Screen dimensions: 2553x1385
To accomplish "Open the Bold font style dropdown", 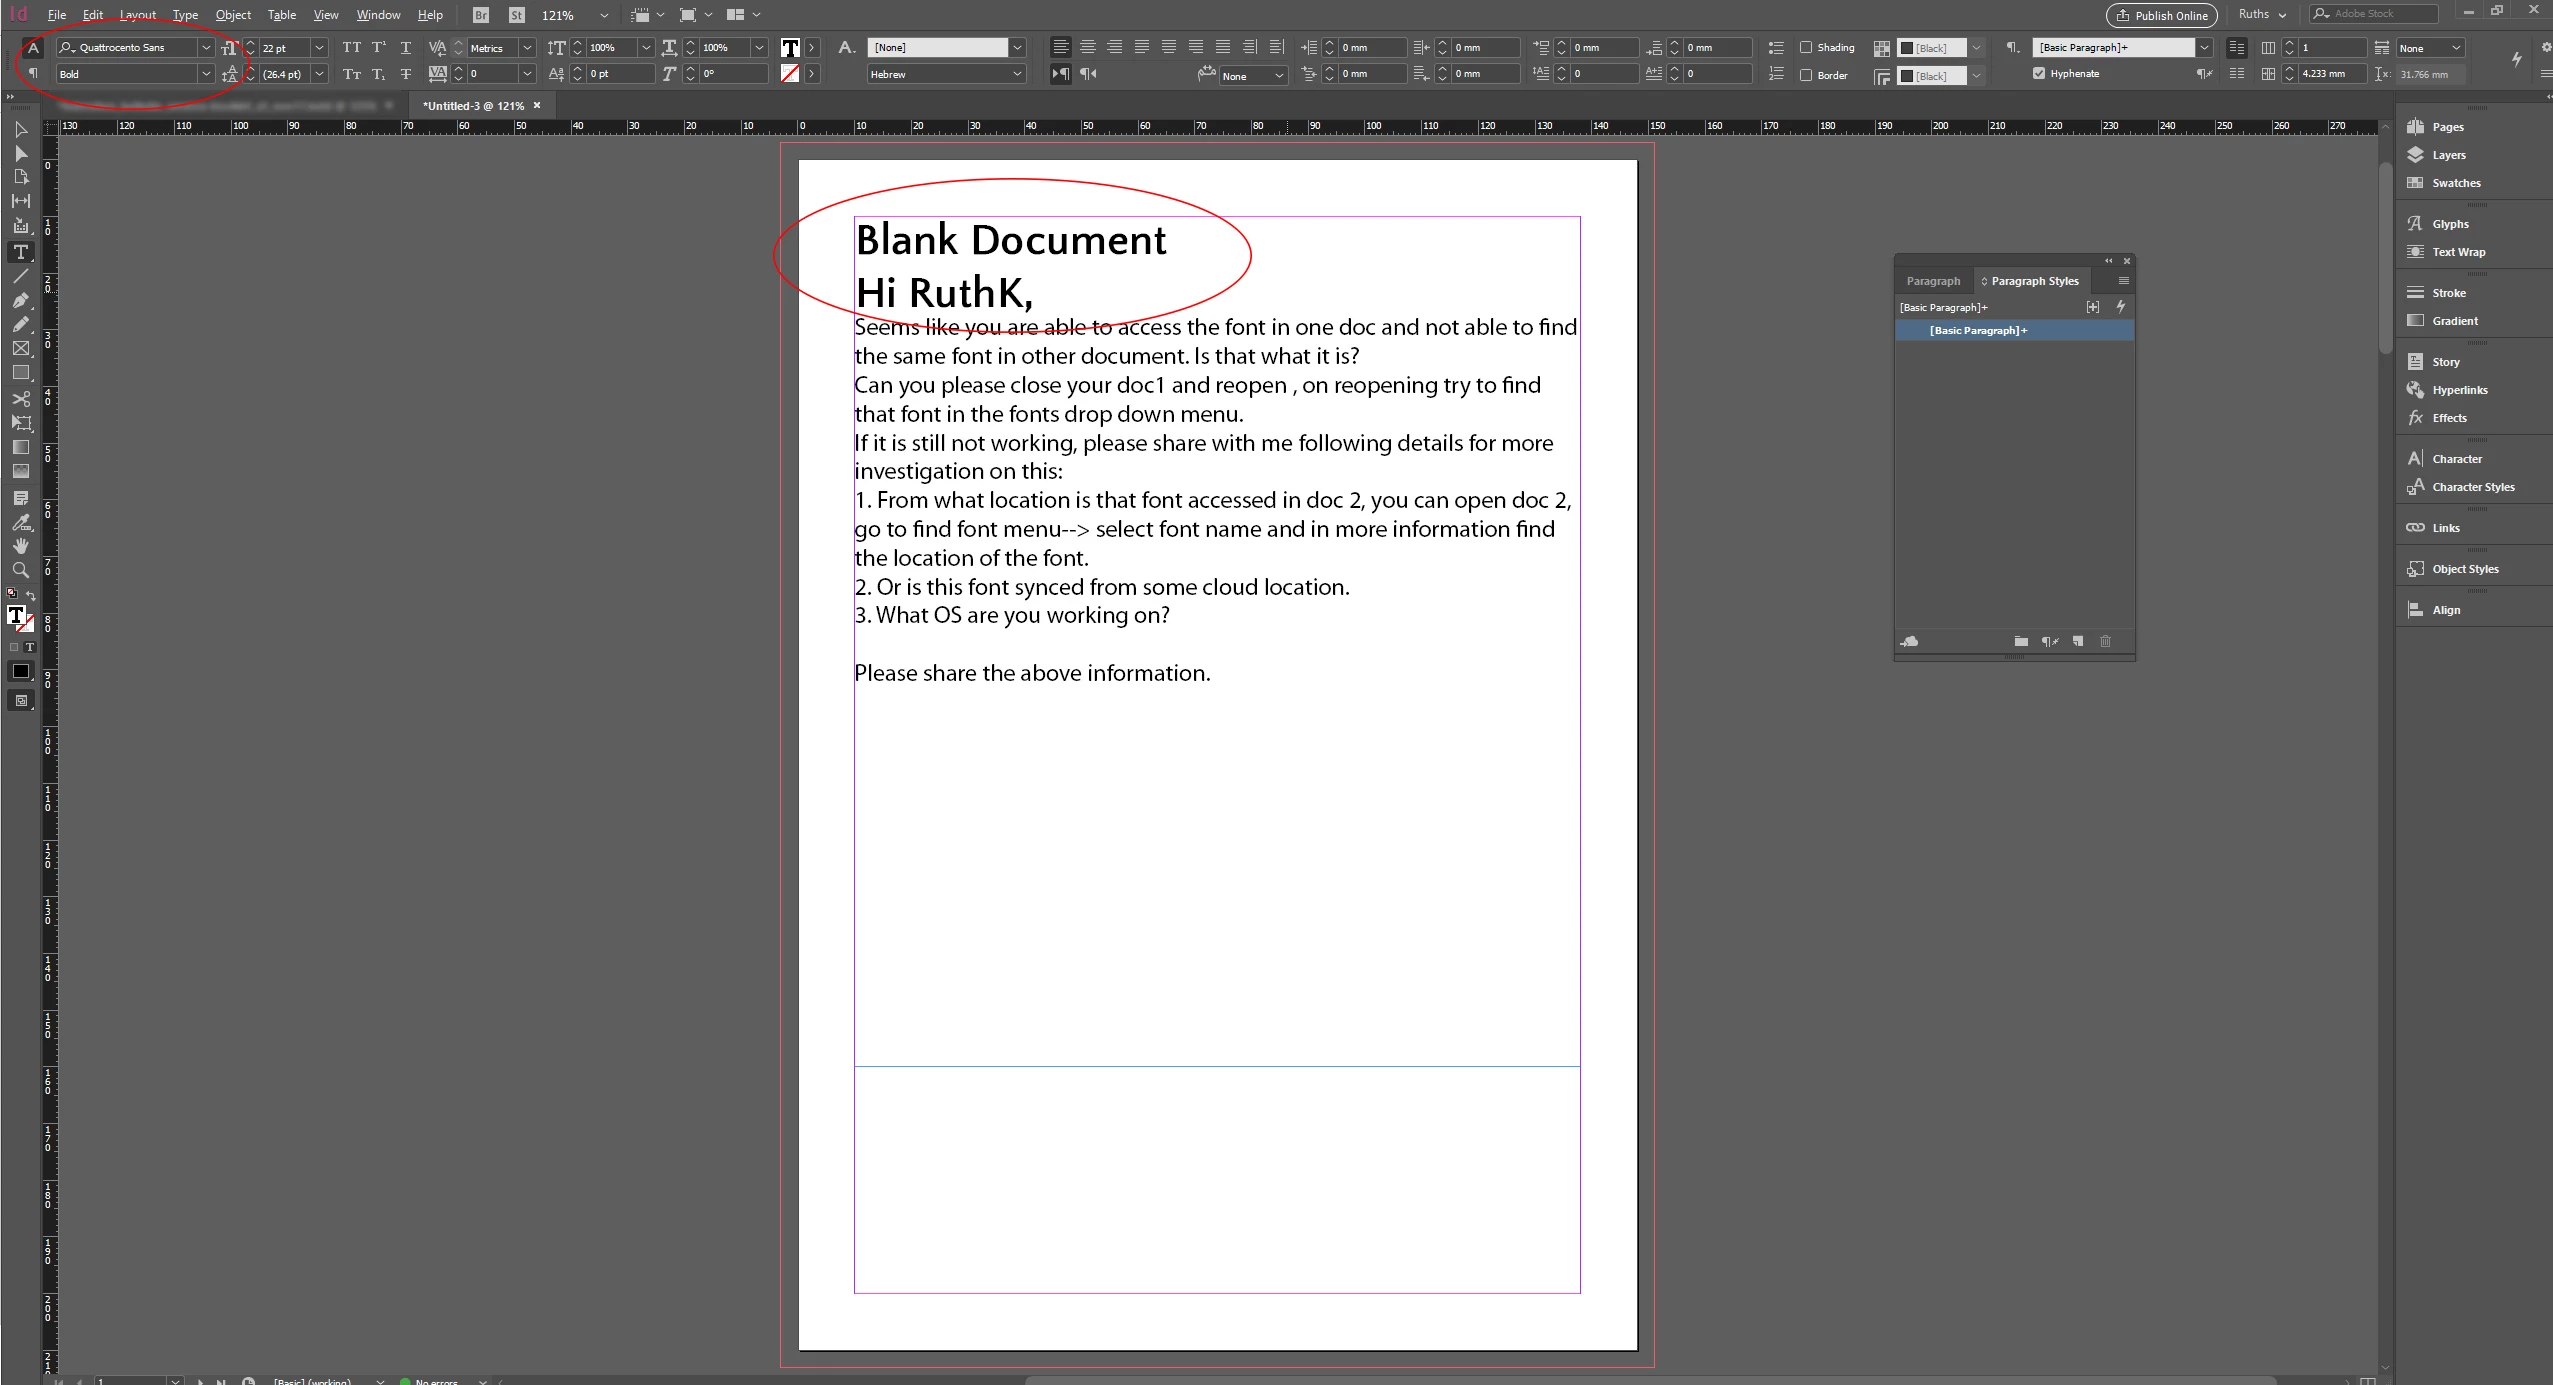I will pos(206,74).
